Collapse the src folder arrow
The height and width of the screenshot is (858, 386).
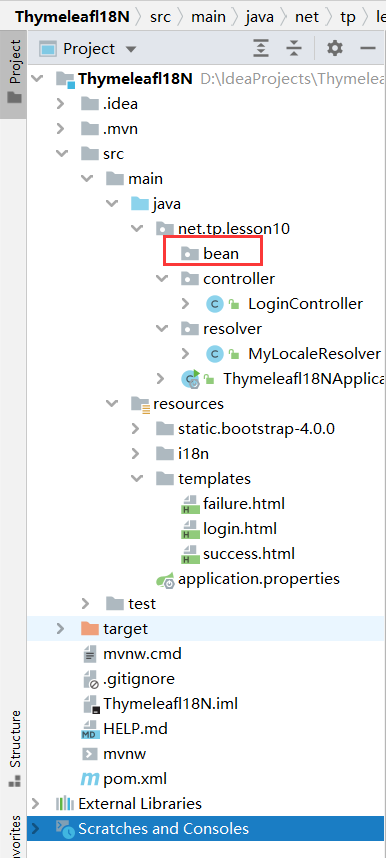pos(62,154)
